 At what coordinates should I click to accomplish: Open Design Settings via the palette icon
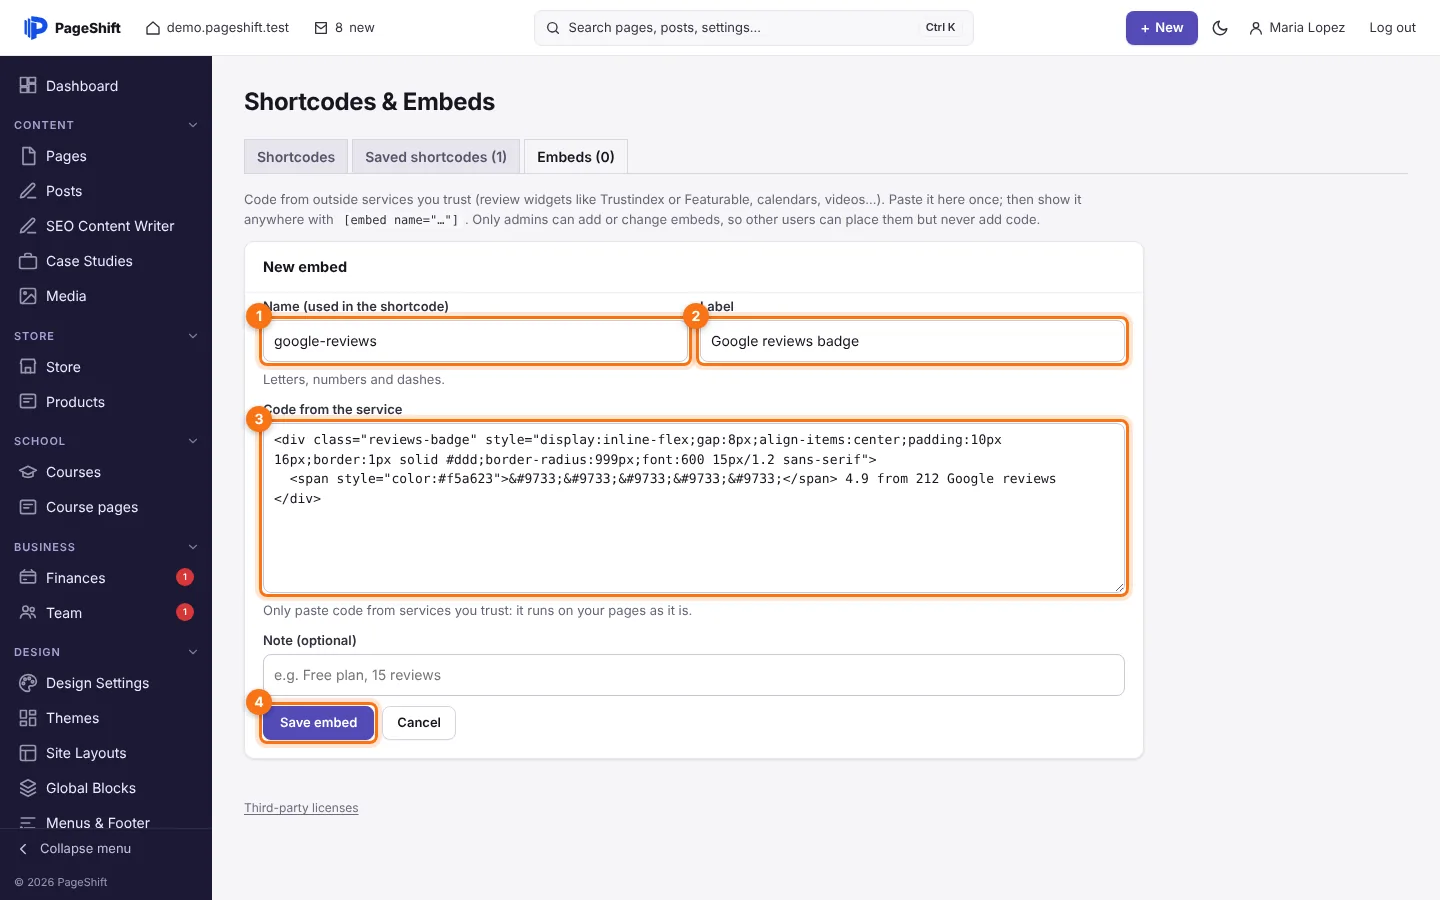(28, 683)
